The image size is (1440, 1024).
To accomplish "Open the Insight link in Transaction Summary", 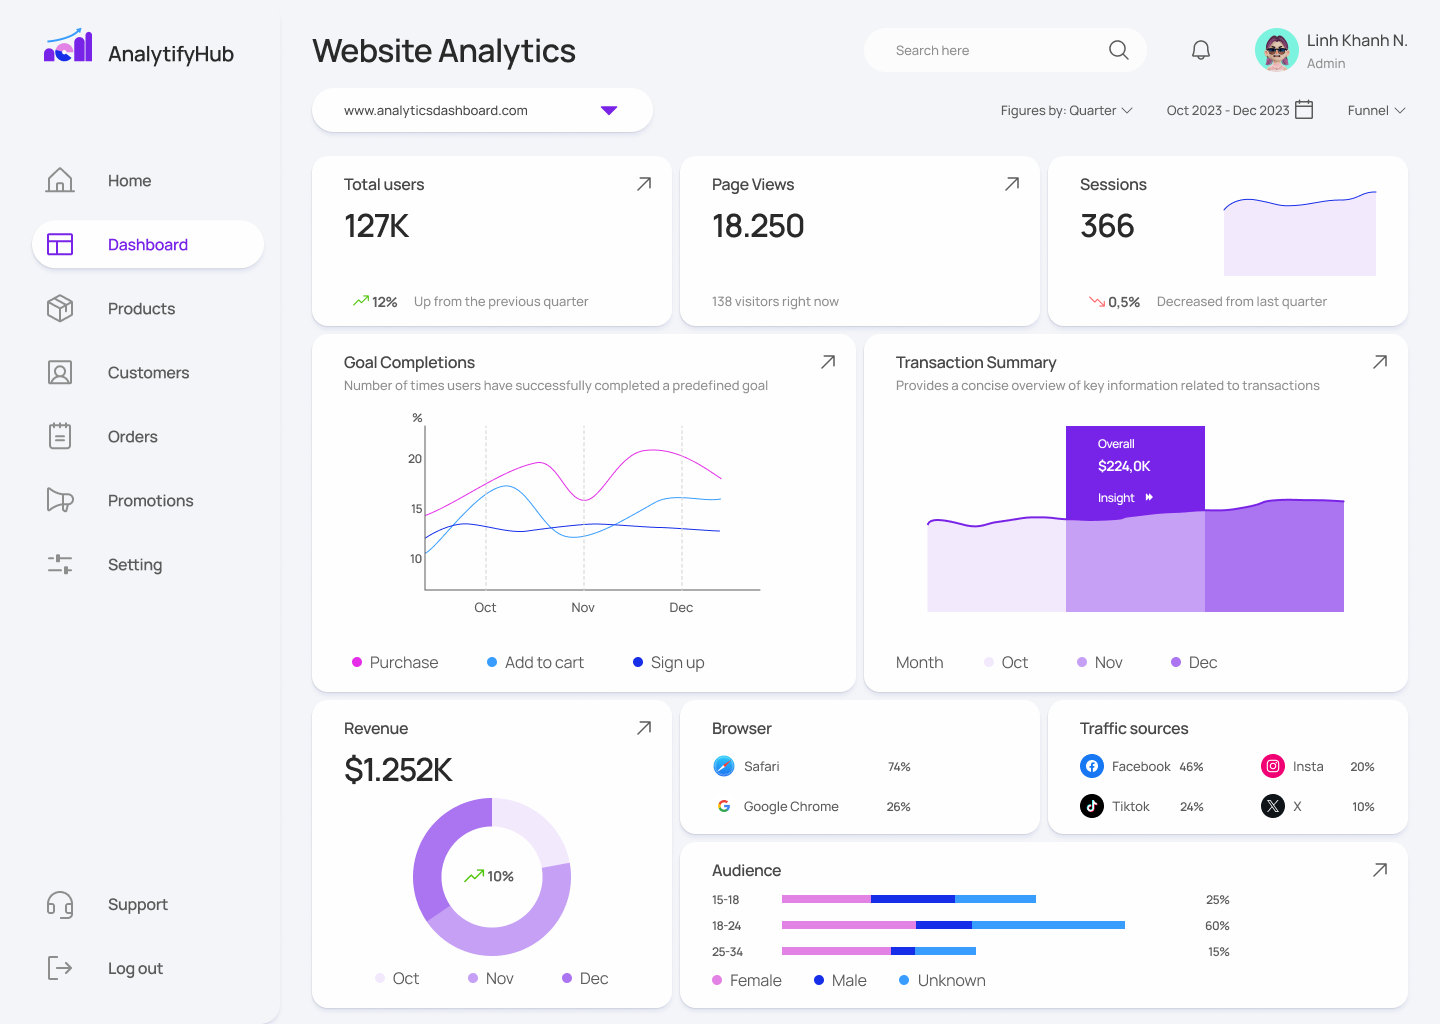I will click(x=1125, y=497).
